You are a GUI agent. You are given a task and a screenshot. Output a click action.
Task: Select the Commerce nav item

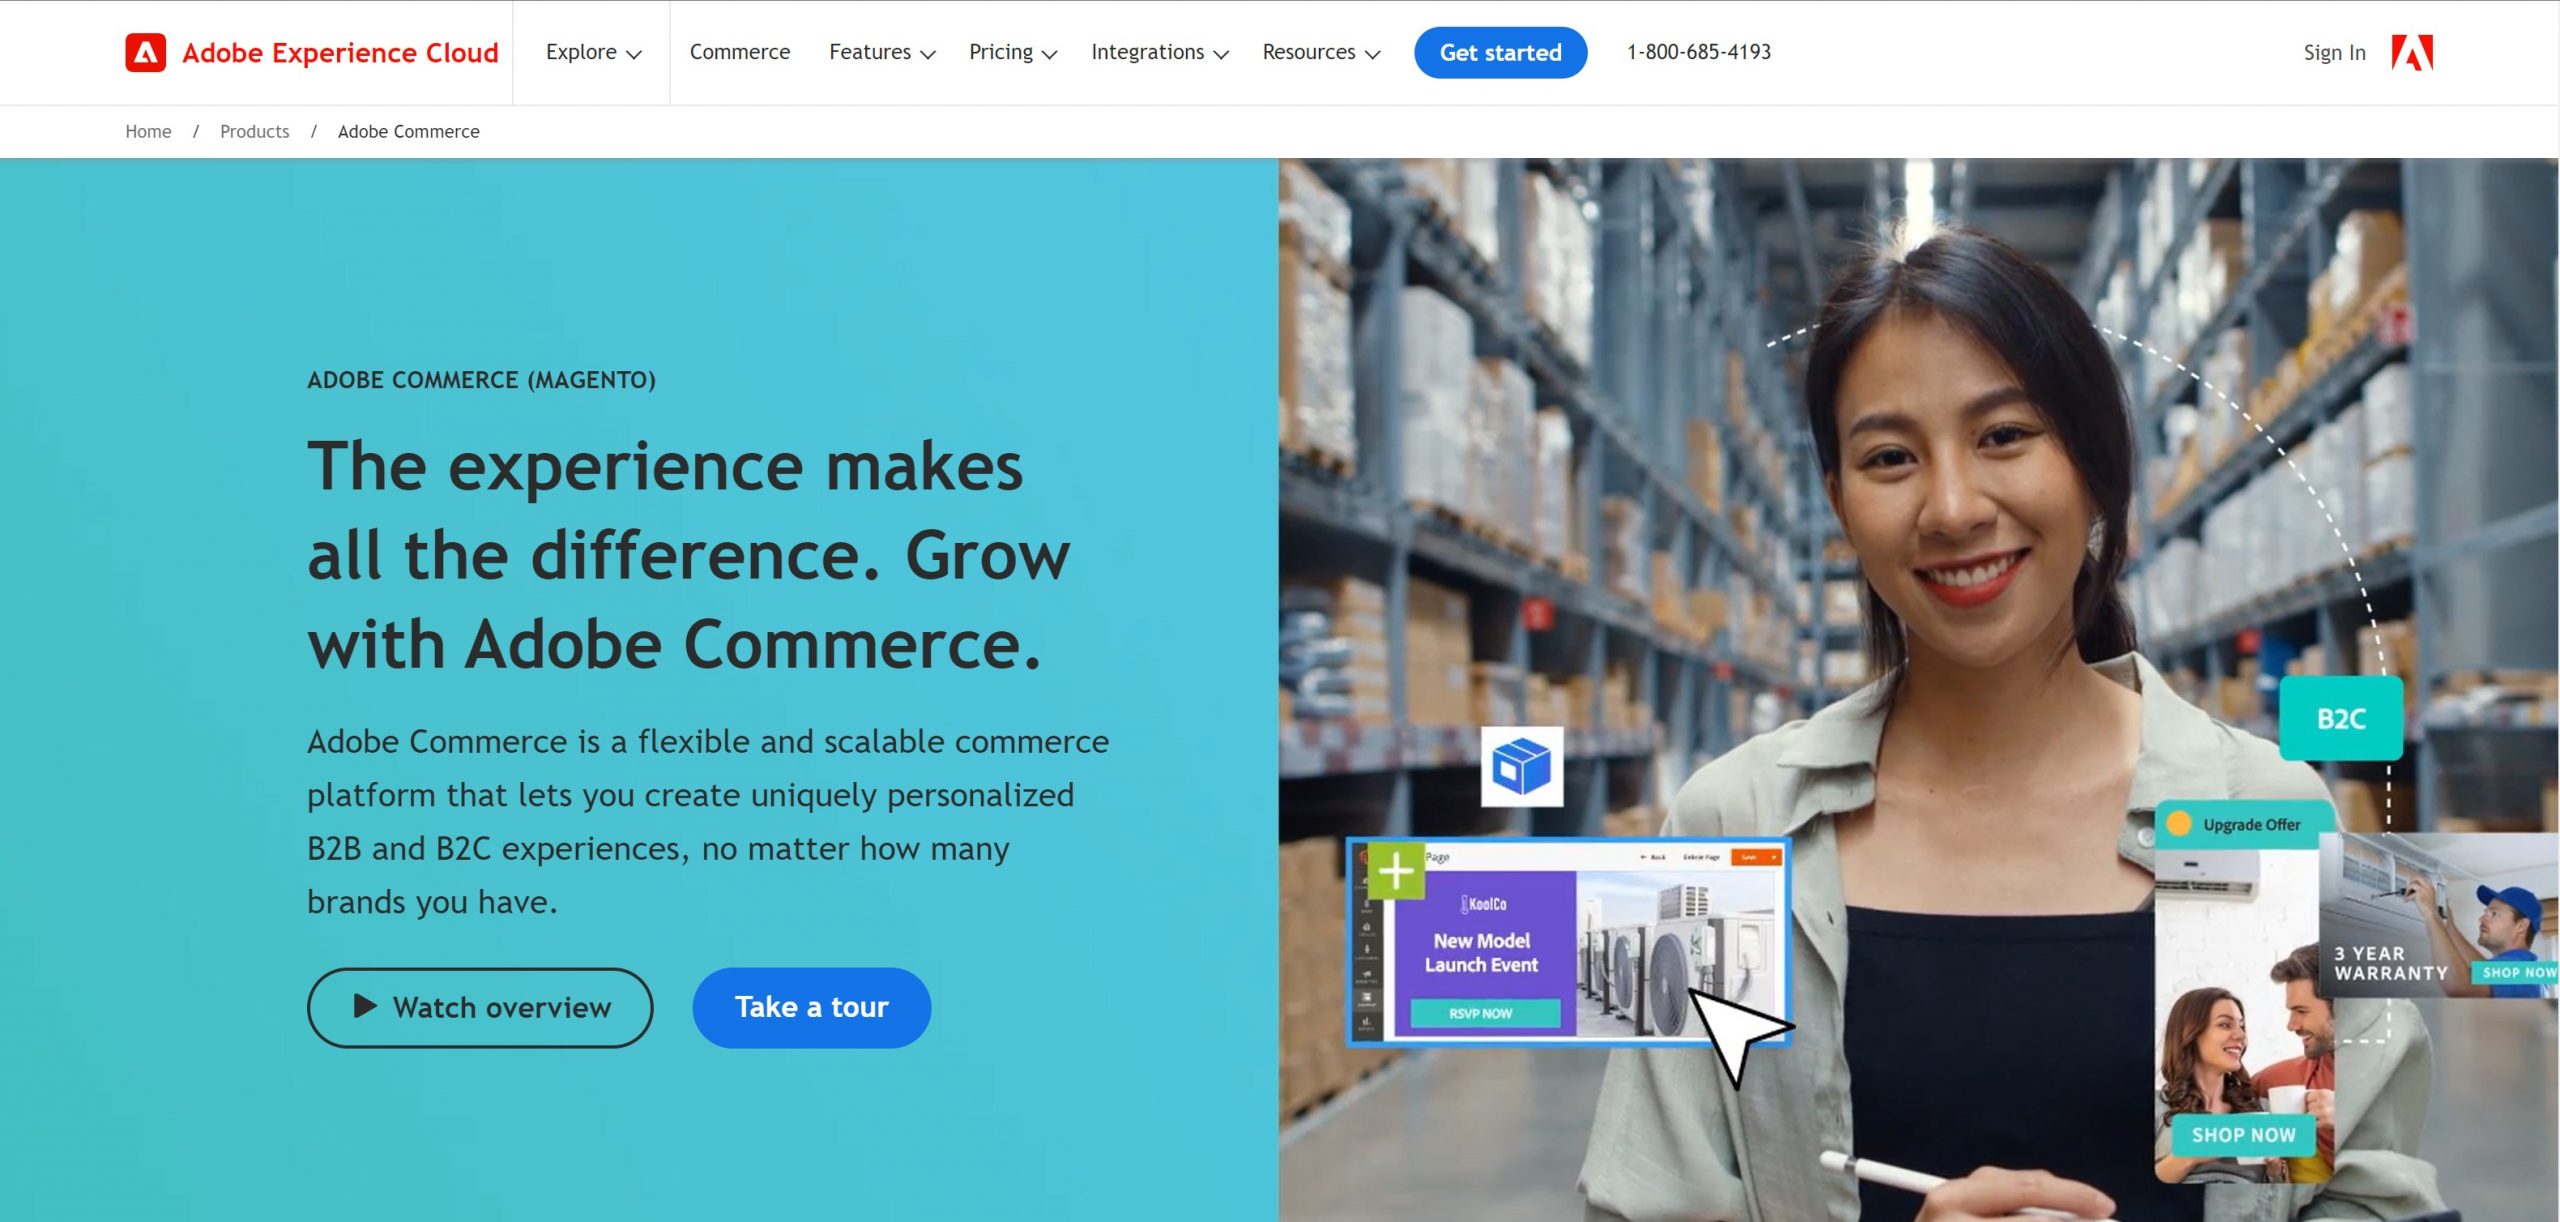point(739,52)
